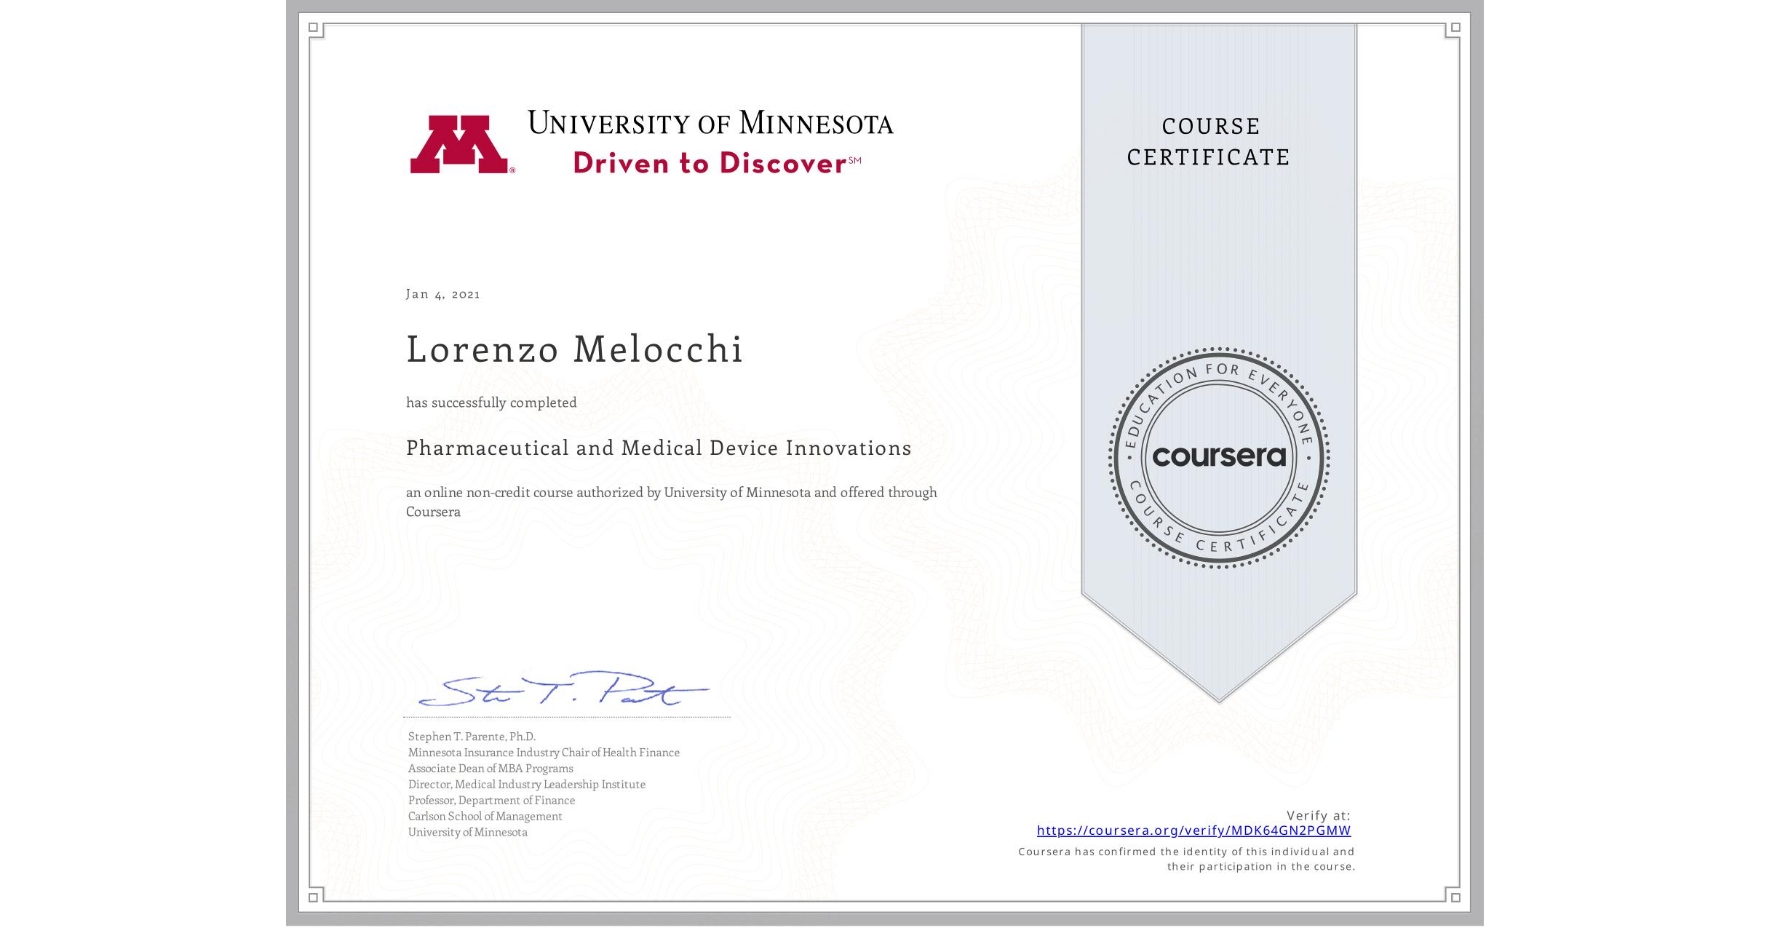1772x928 pixels.
Task: Click the 'has successfully completed' text line
Action: (491, 402)
